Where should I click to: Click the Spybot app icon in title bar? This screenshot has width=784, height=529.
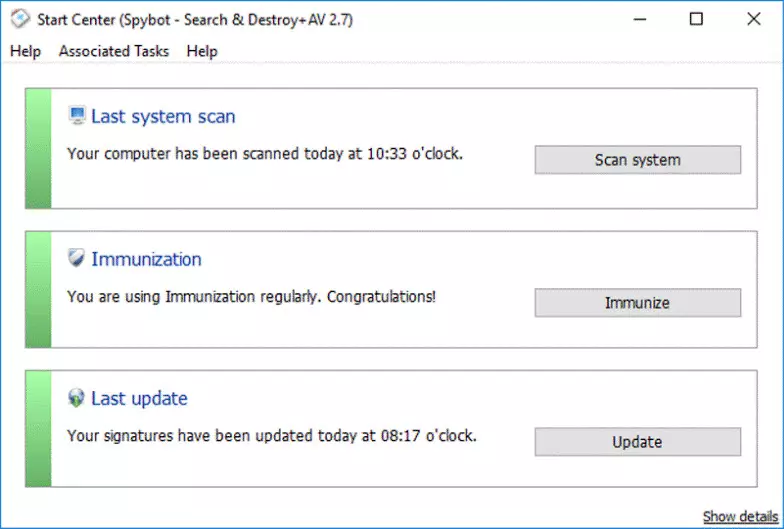[20, 20]
